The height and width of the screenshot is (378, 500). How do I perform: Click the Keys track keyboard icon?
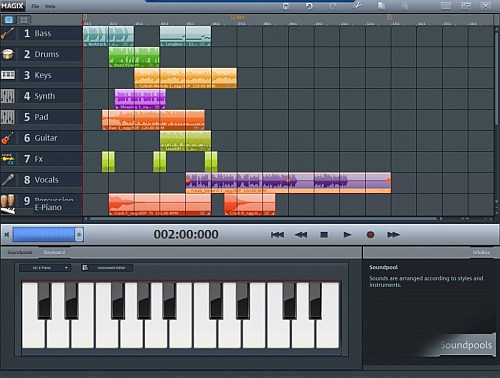point(8,75)
